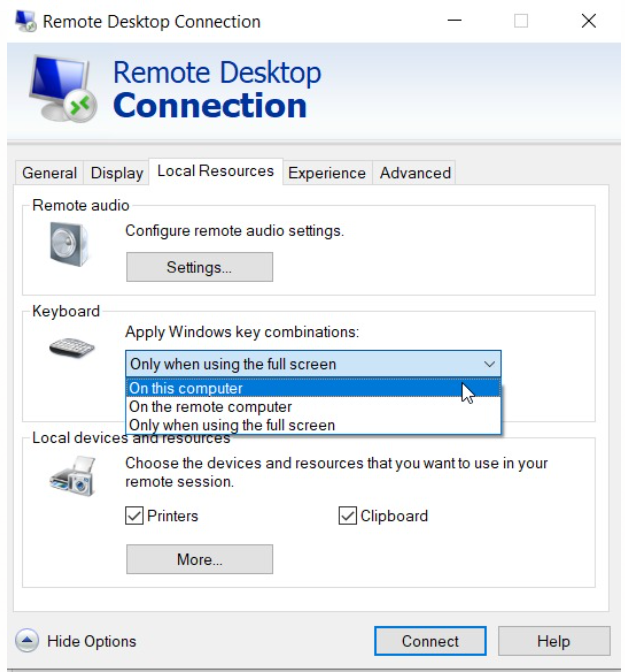
Task: Open Help button
Action: click(x=554, y=641)
